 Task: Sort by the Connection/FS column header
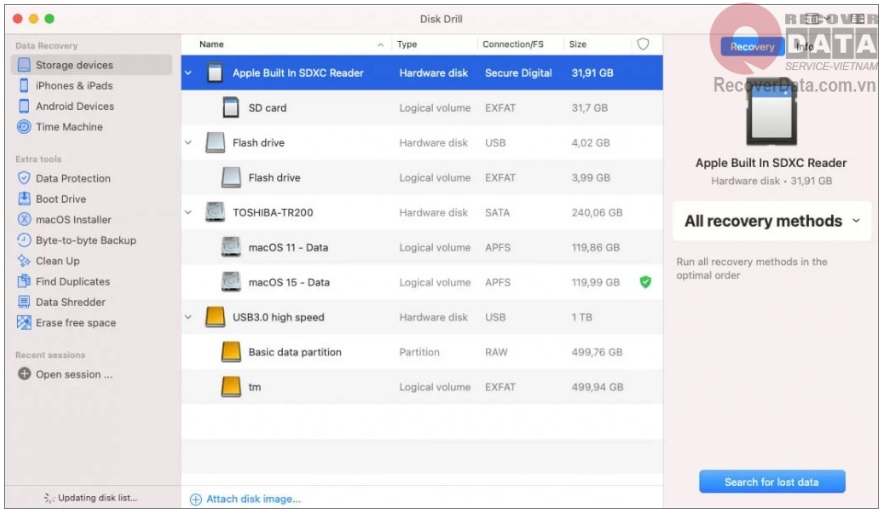click(x=513, y=44)
